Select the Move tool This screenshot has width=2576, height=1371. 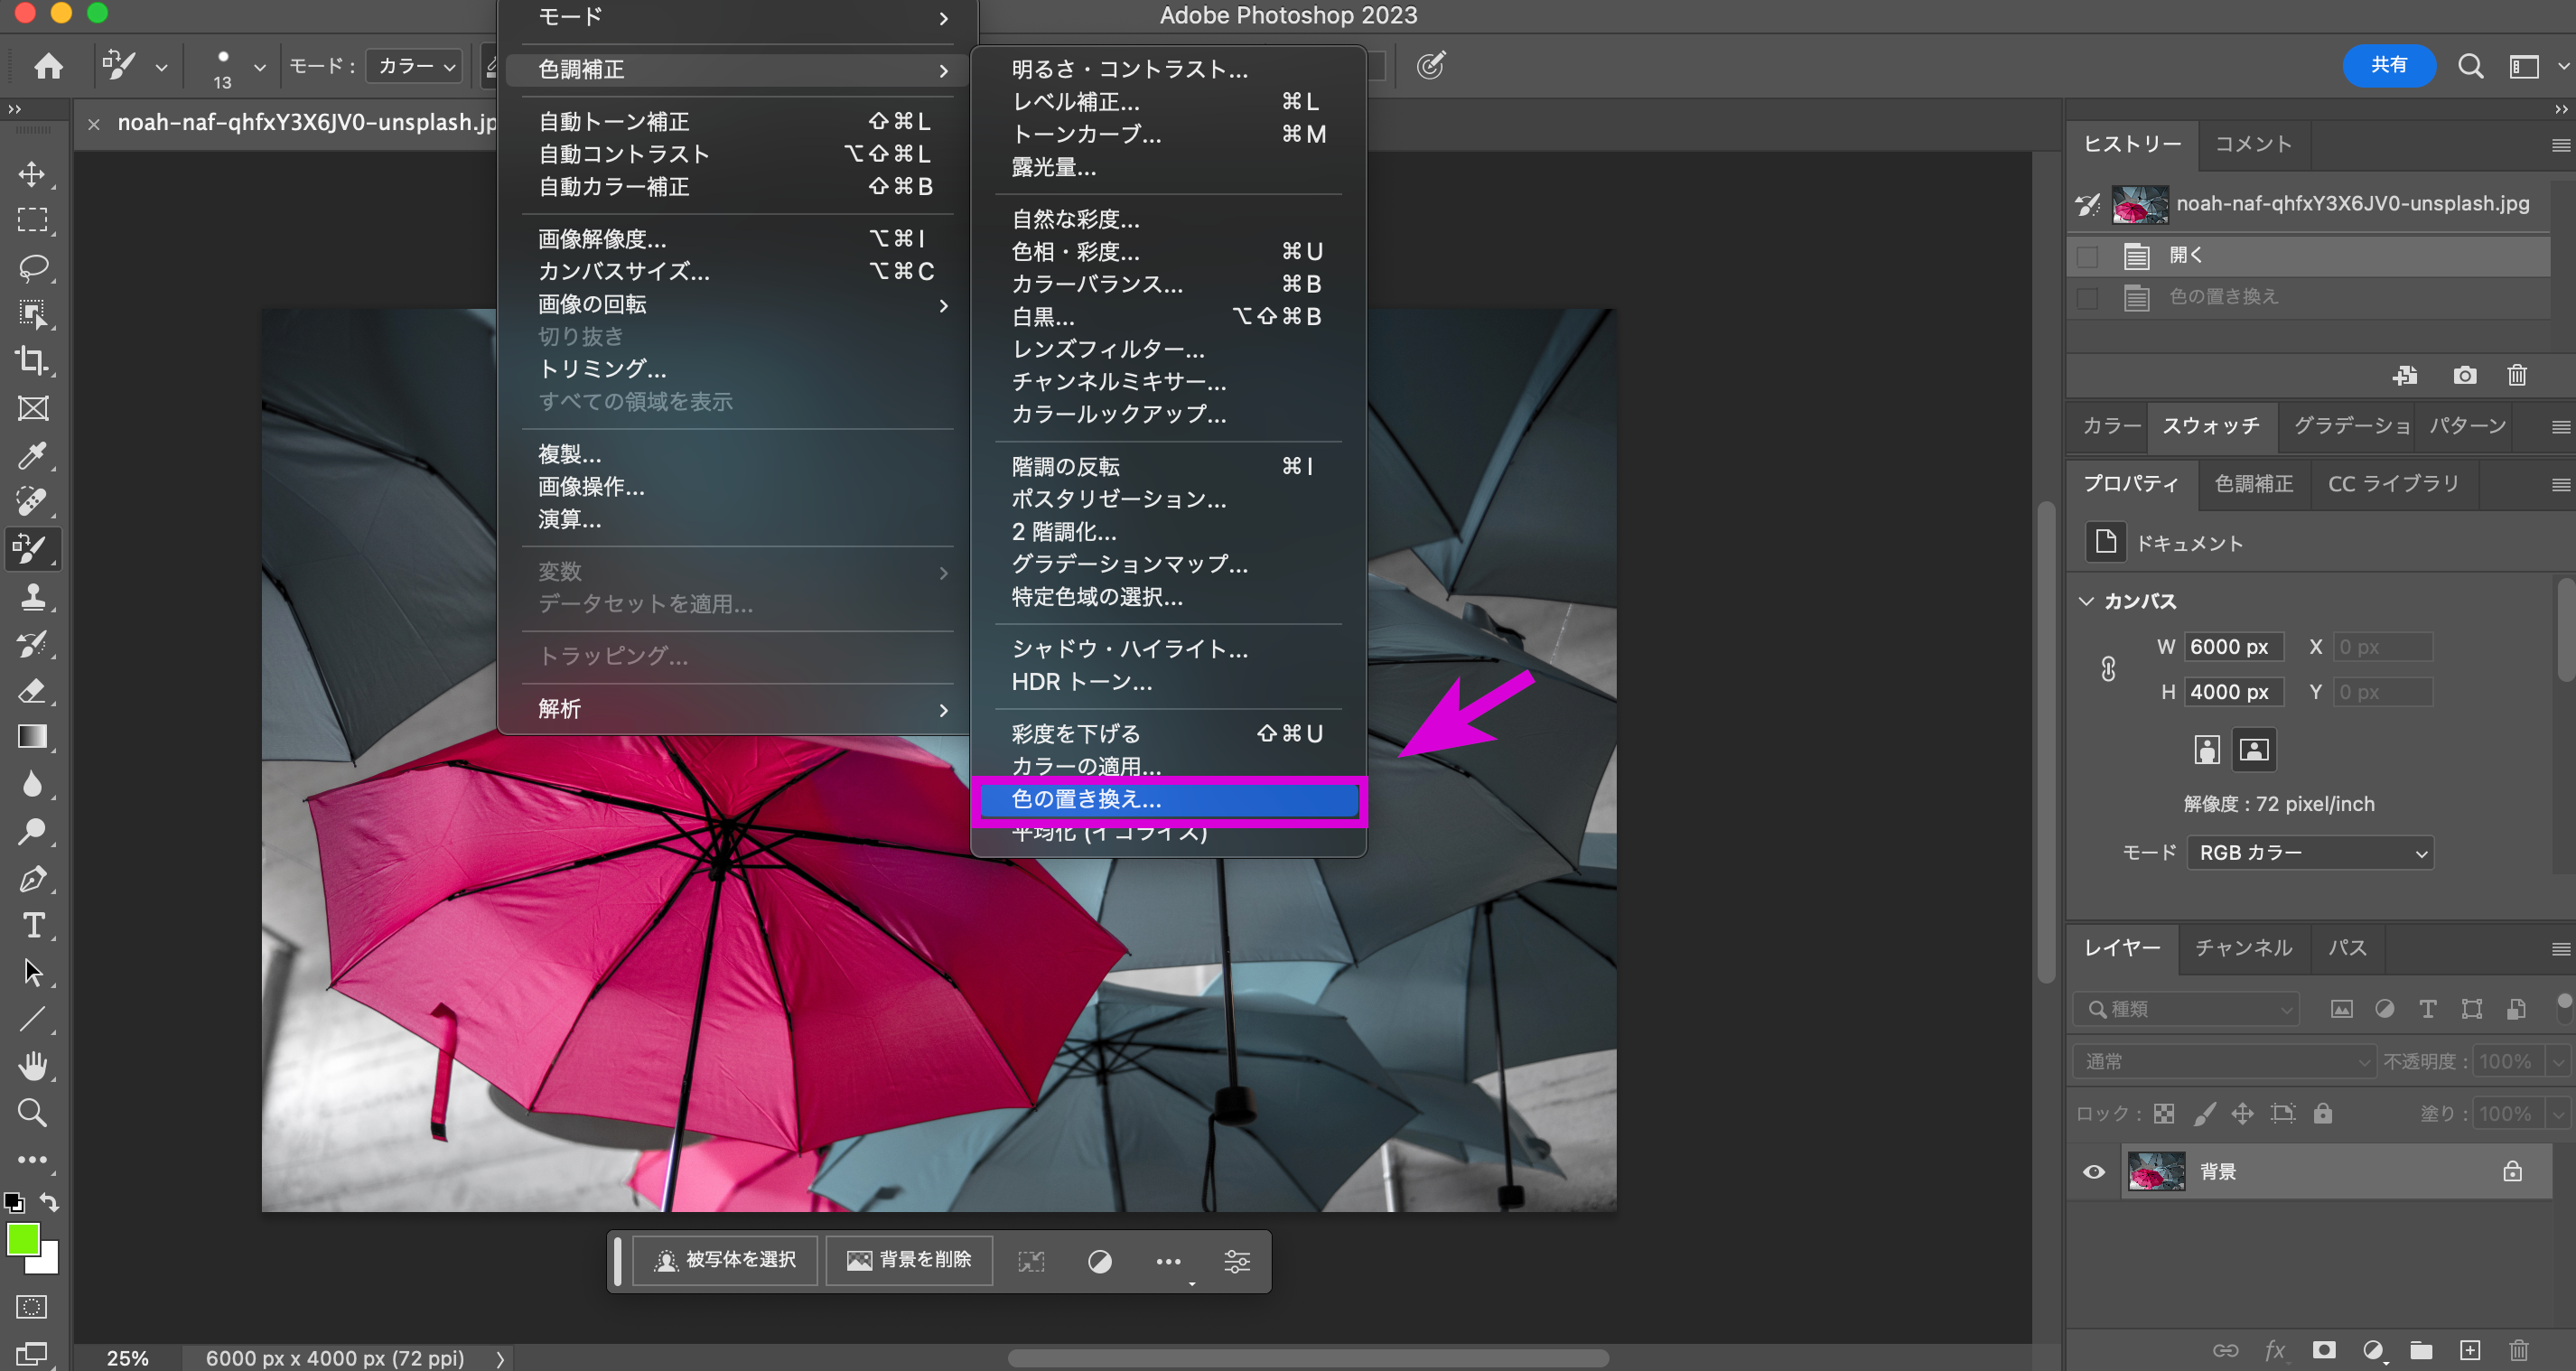click(32, 174)
